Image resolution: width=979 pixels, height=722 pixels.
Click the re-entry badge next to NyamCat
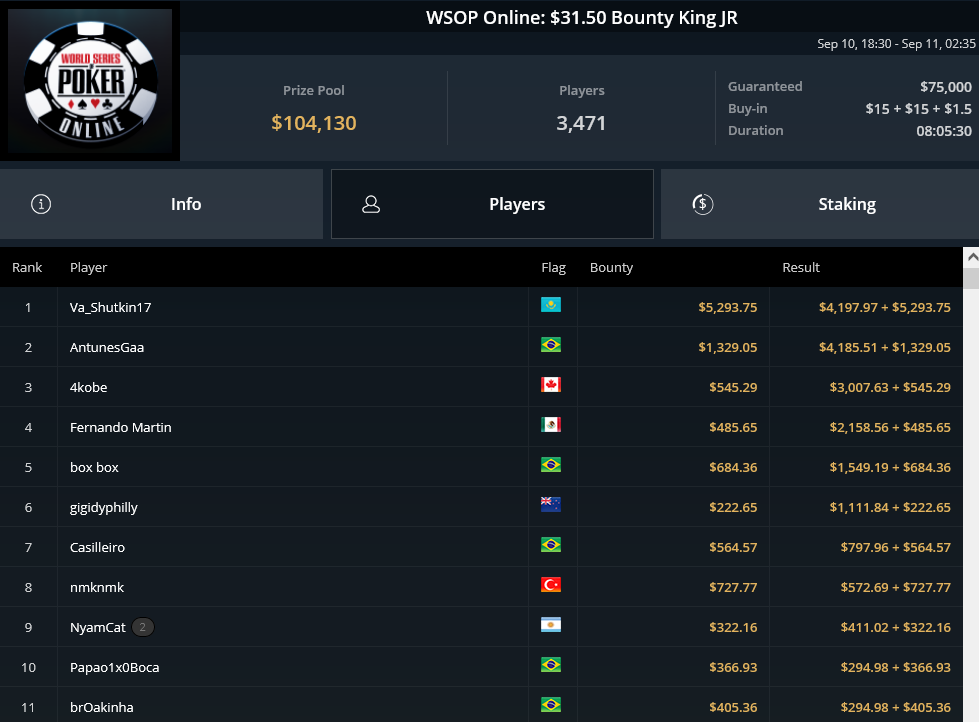(142, 627)
